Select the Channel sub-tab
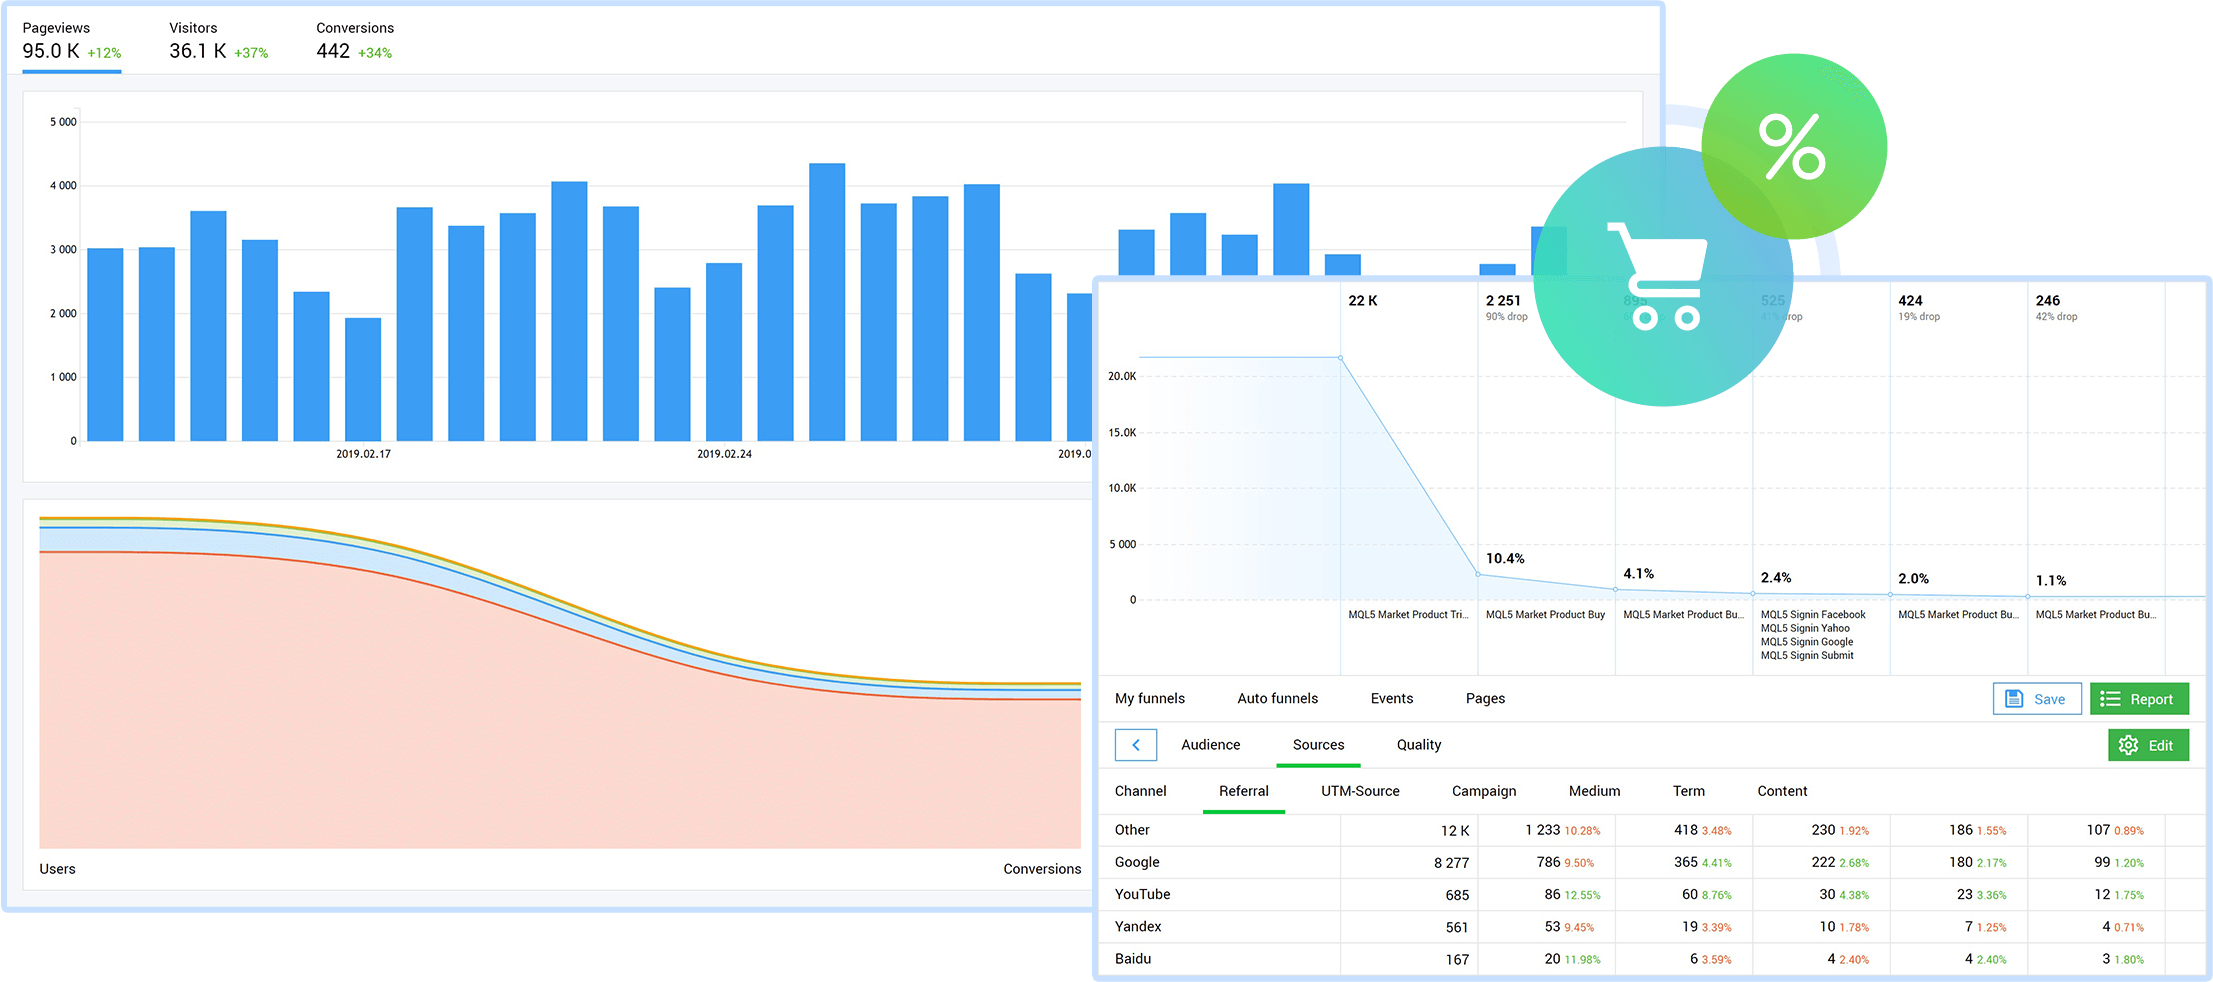The width and height of the screenshot is (2213, 982). [1140, 791]
